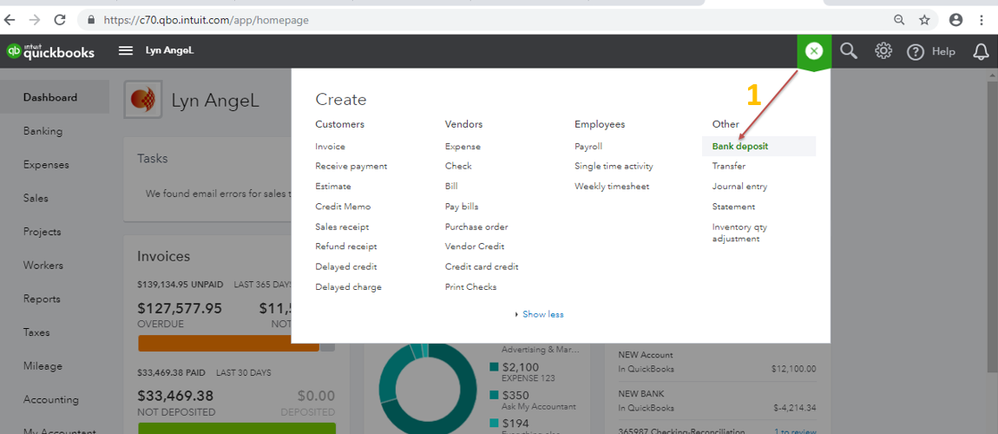This screenshot has height=434, width=998.
Task: Open the browser profile avatar
Action: coord(955,20)
